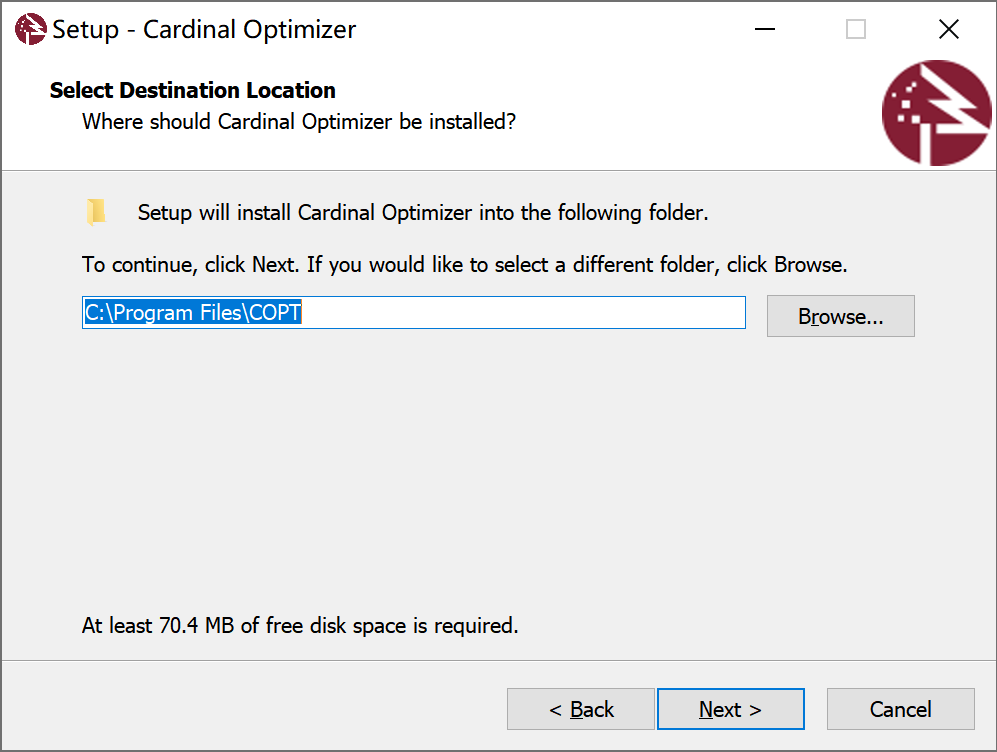997x752 pixels.
Task: Click the 70.4 MB disk space notice
Action: (300, 626)
